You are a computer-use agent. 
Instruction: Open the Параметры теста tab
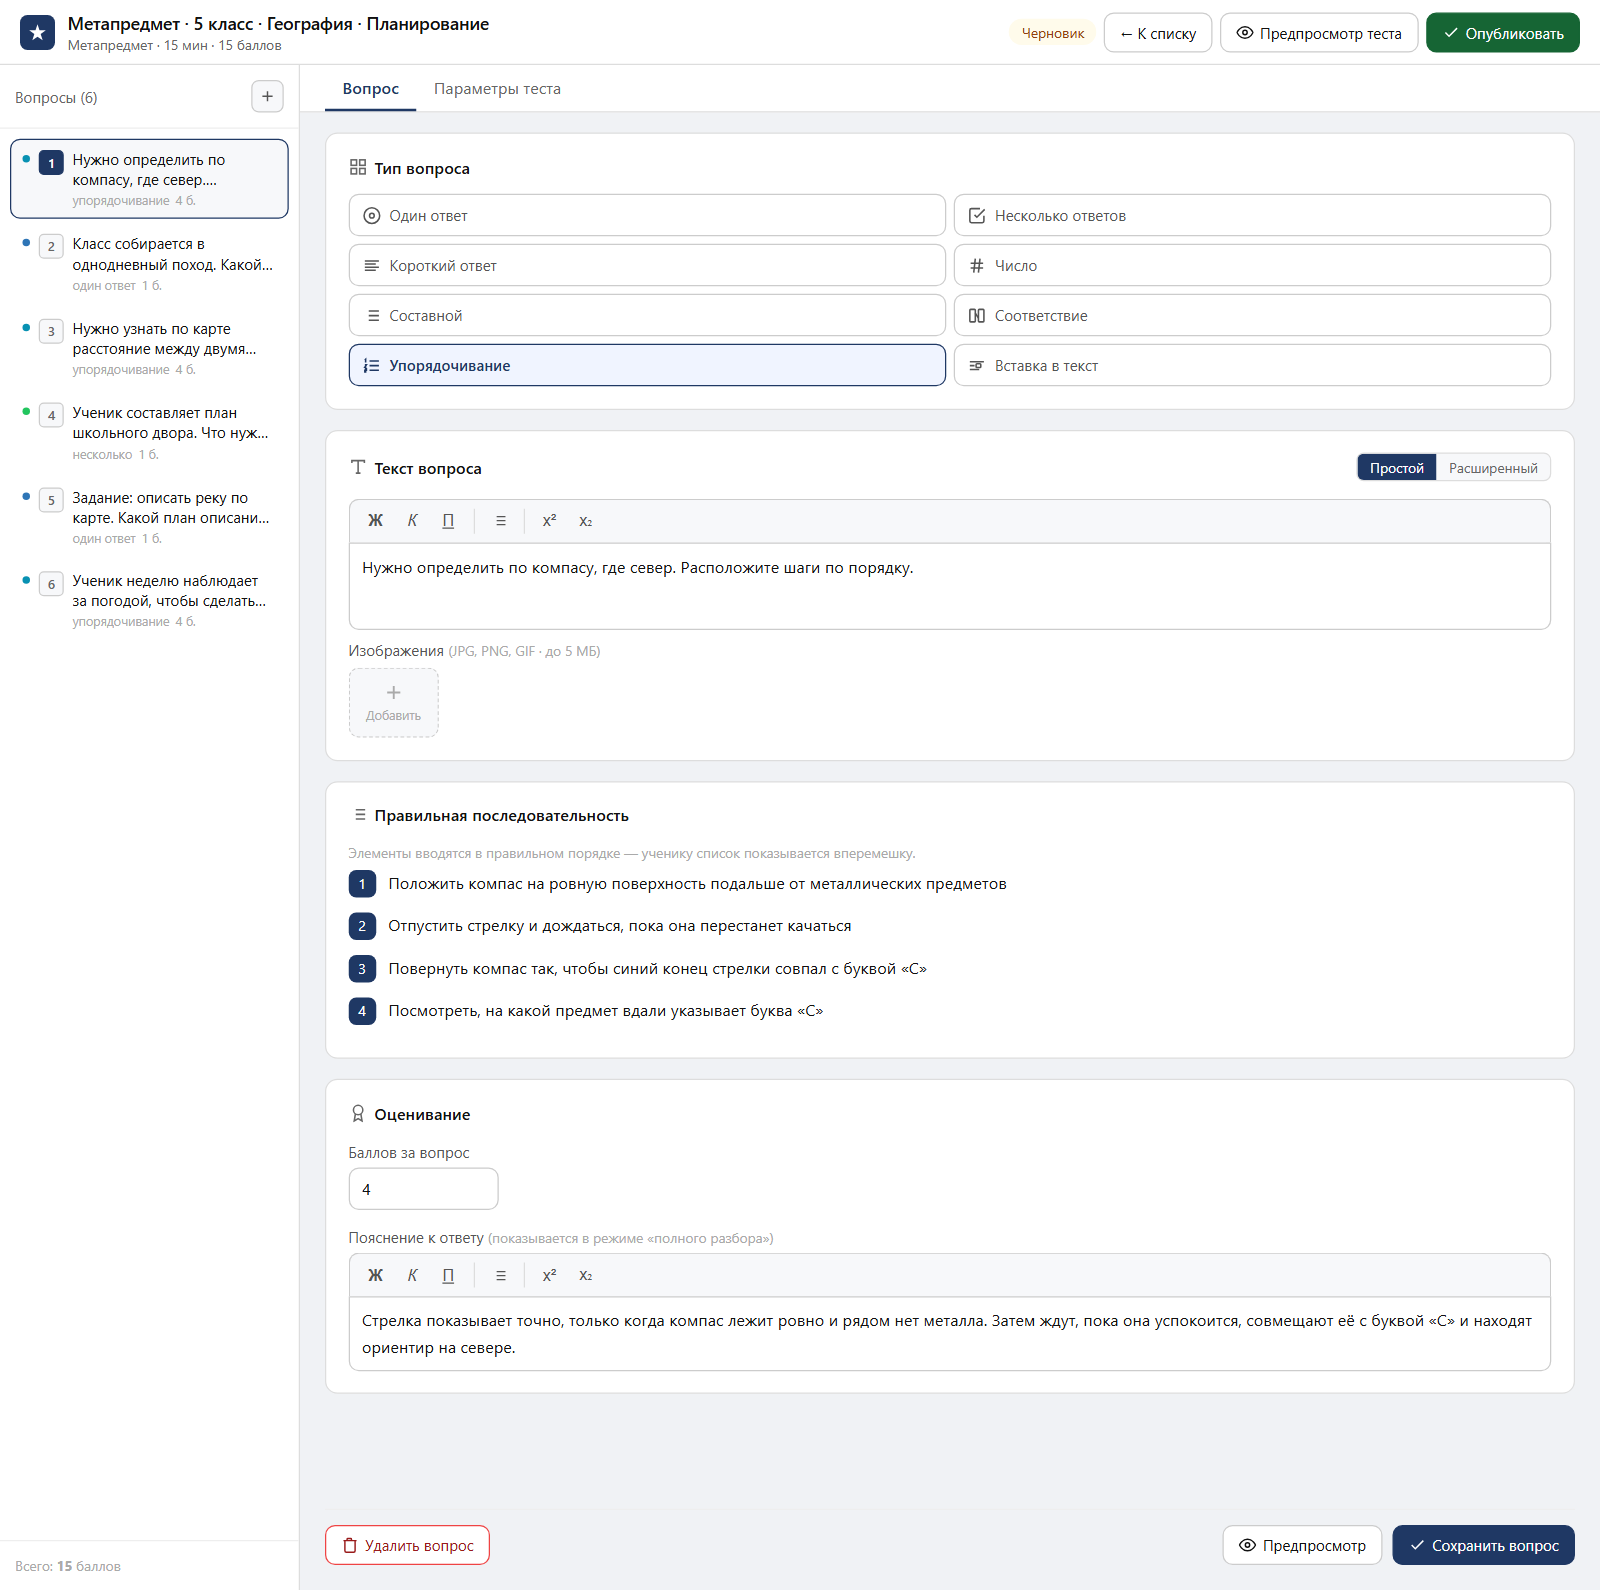[x=497, y=89]
